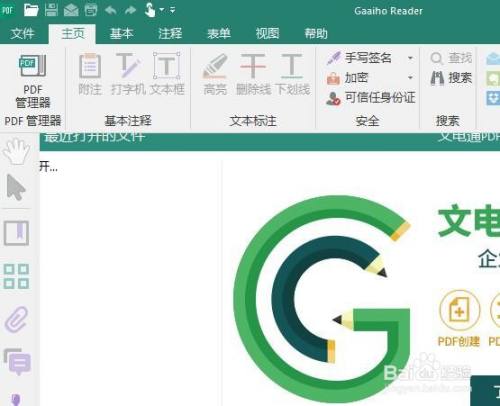Select the 文本框 text box tool
The height and width of the screenshot is (406, 500).
point(167,74)
